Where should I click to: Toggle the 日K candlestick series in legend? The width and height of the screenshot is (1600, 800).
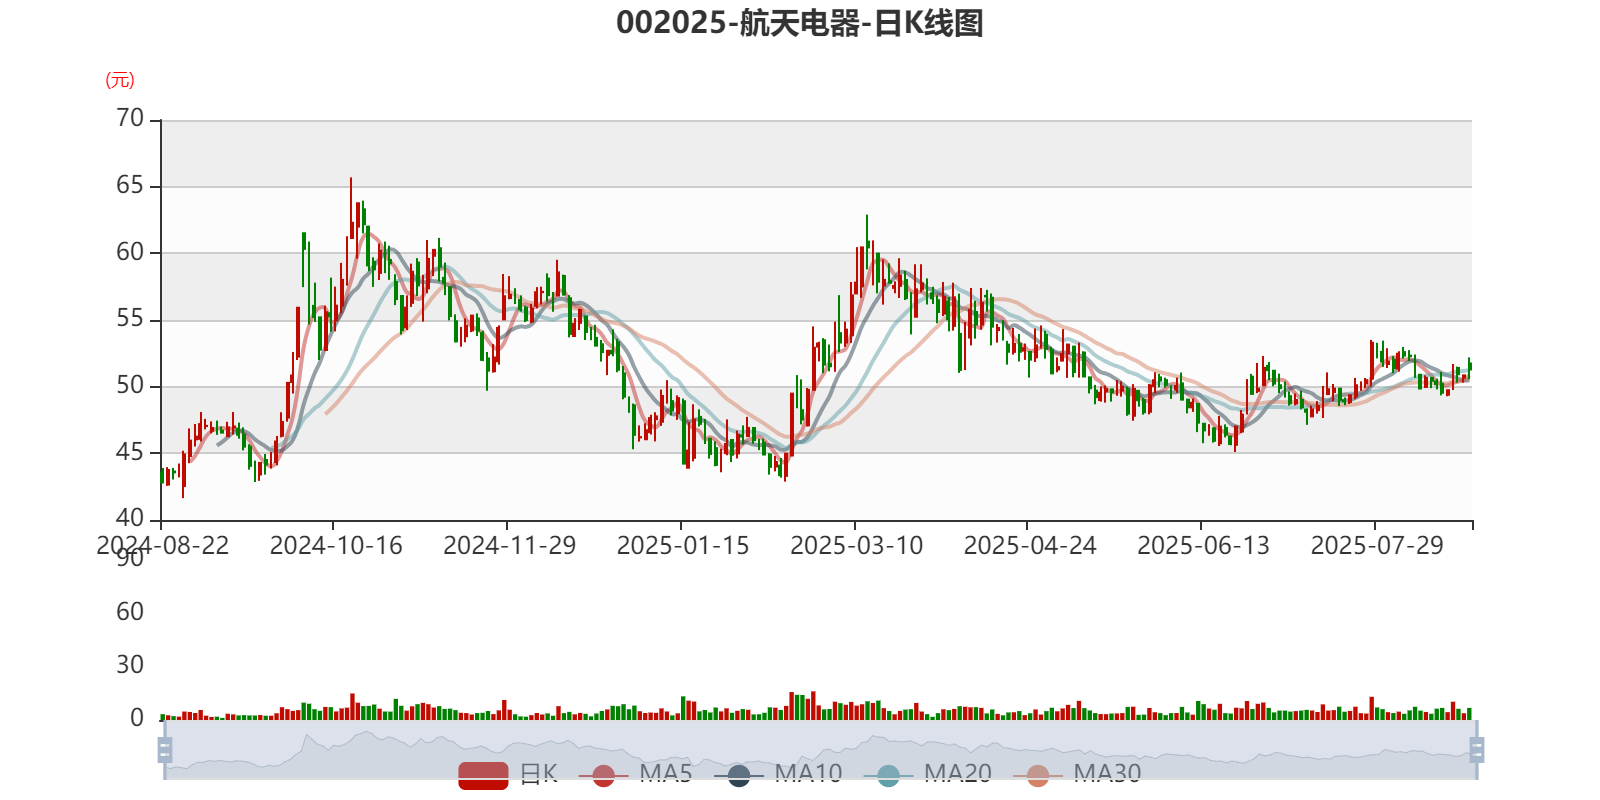508,774
